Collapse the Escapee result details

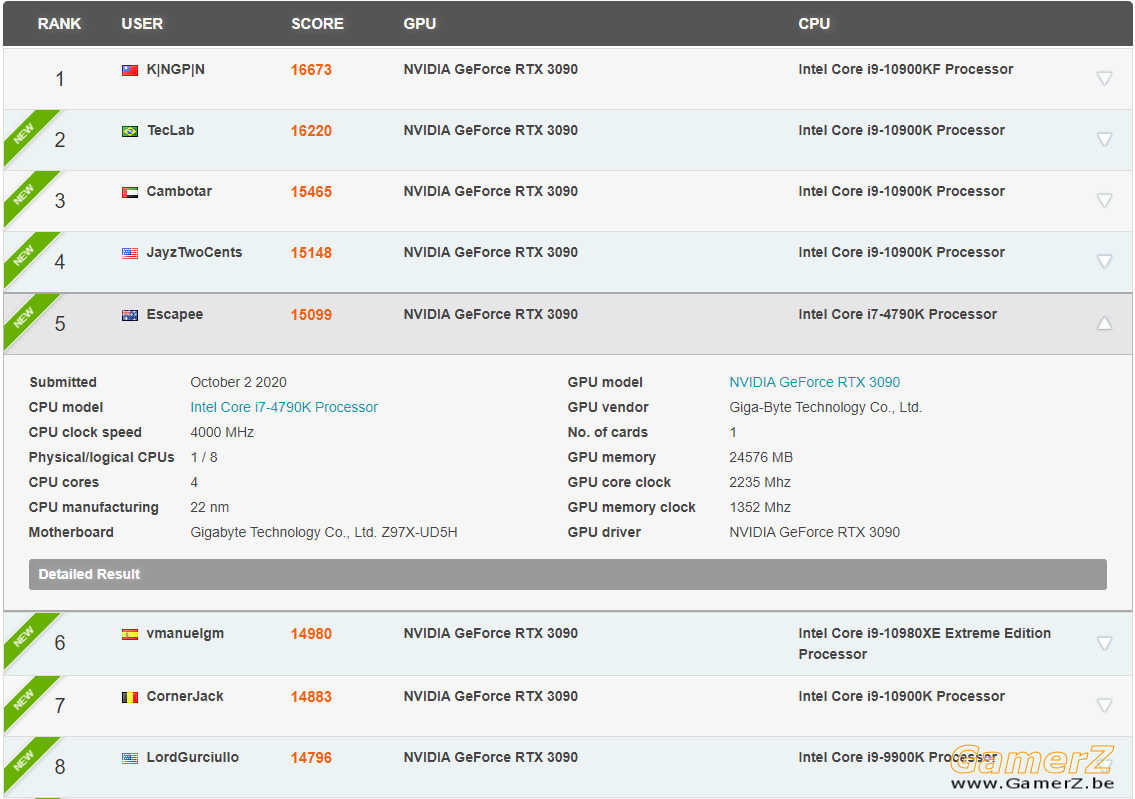click(1104, 323)
